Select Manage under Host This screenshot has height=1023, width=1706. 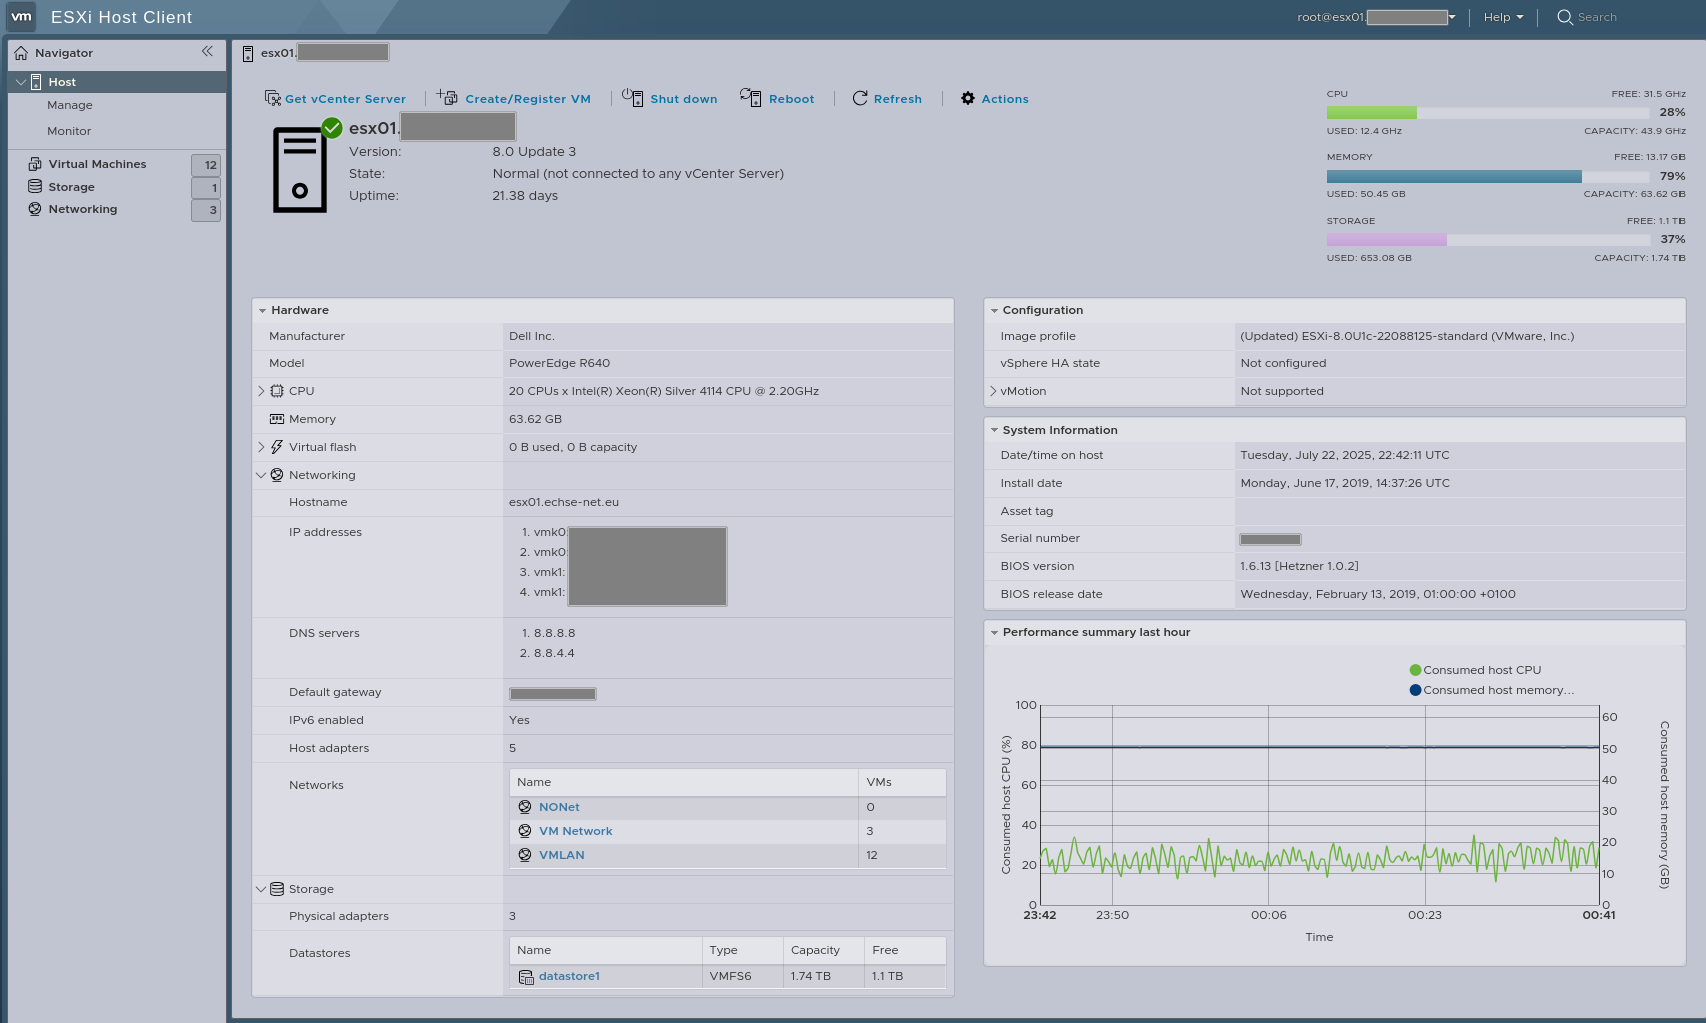click(70, 105)
